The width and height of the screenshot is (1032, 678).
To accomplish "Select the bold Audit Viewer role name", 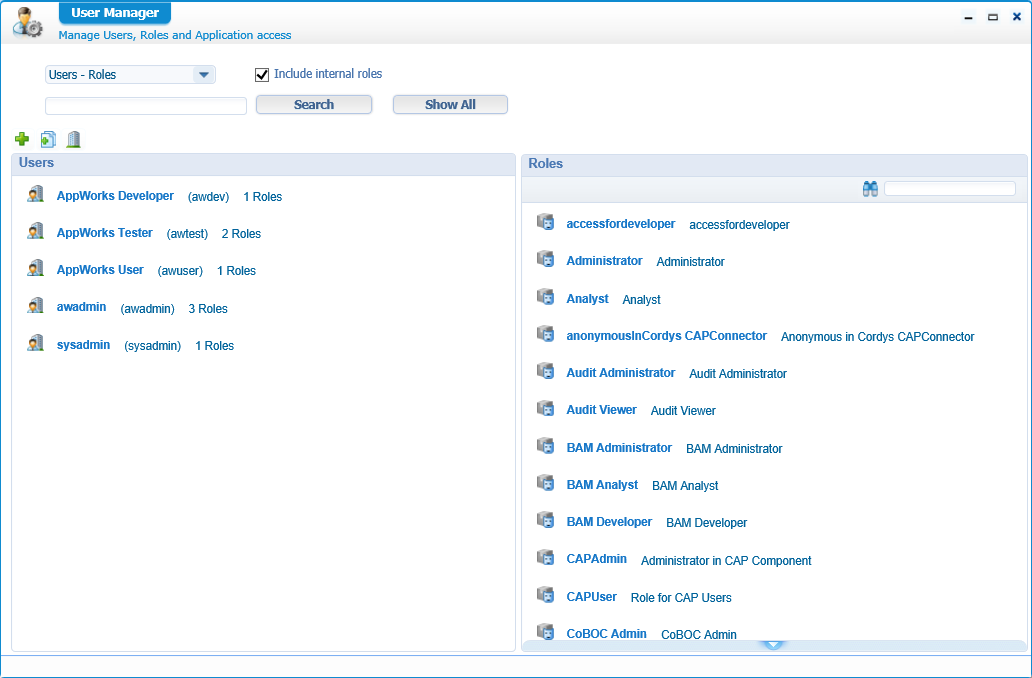I will pyautogui.click(x=602, y=409).
